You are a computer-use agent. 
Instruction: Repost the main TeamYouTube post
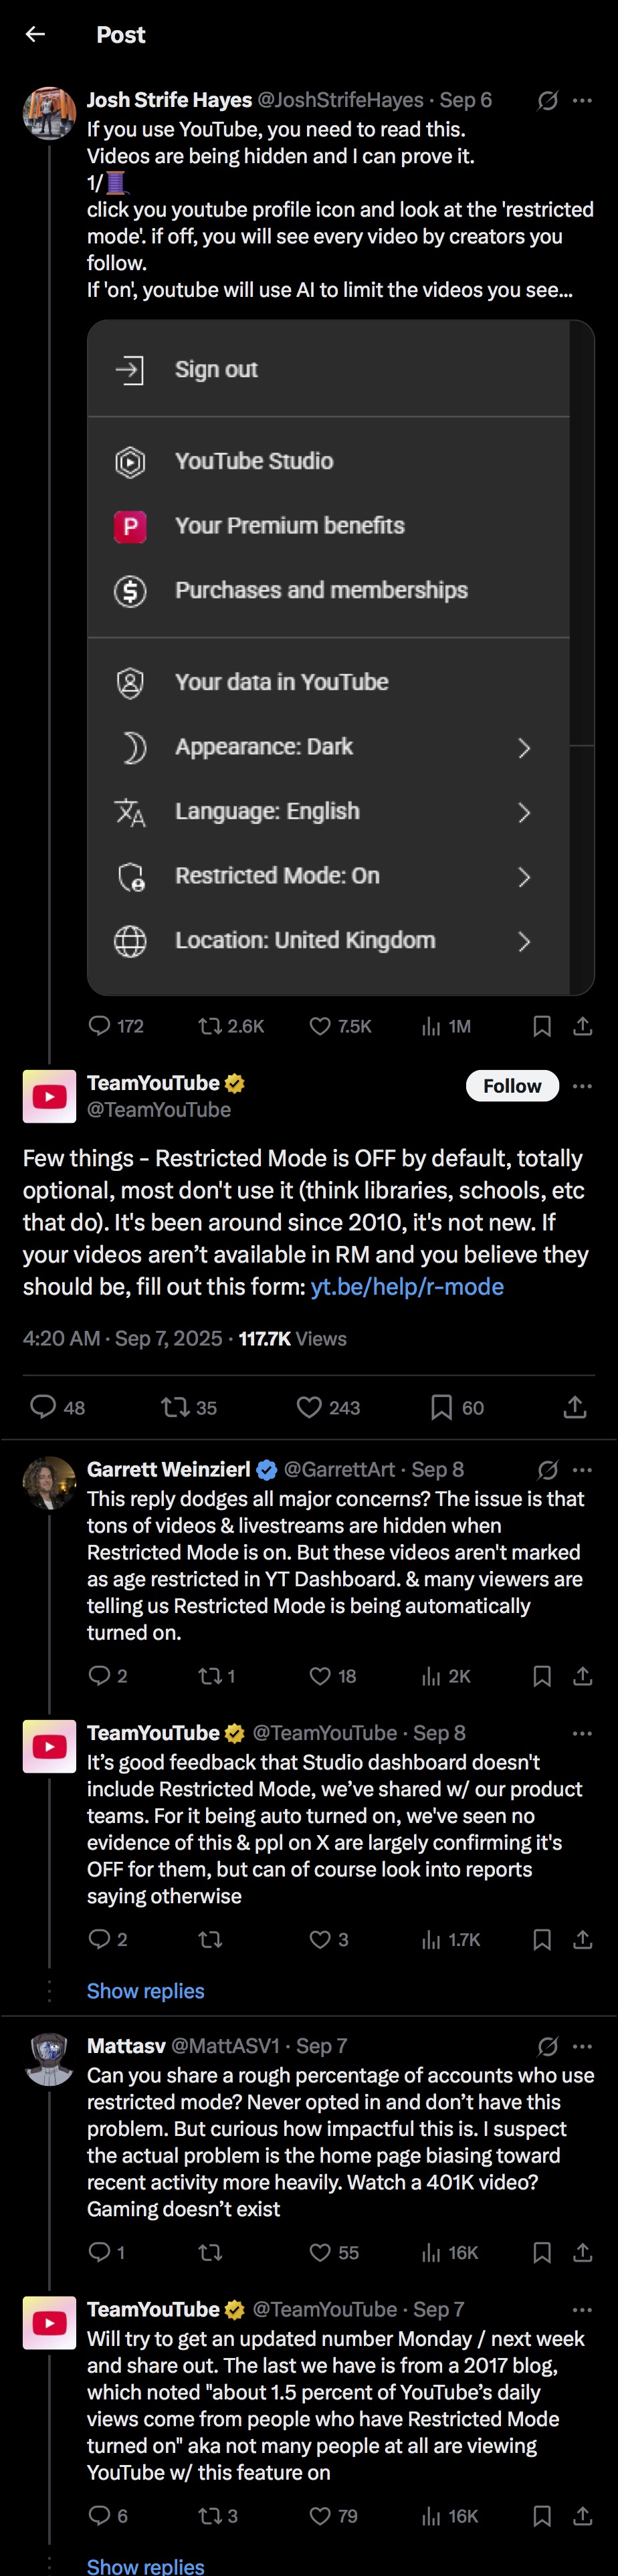(175, 1407)
